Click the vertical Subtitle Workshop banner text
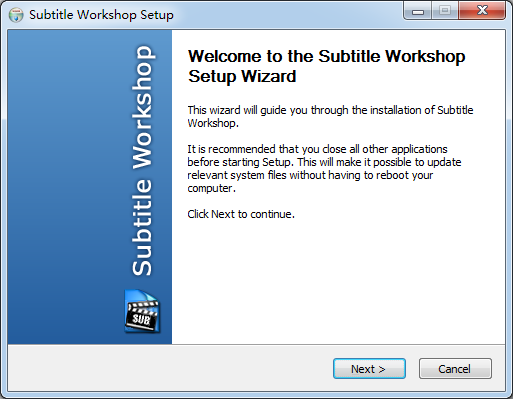This screenshot has height=399, width=513. tap(142, 161)
